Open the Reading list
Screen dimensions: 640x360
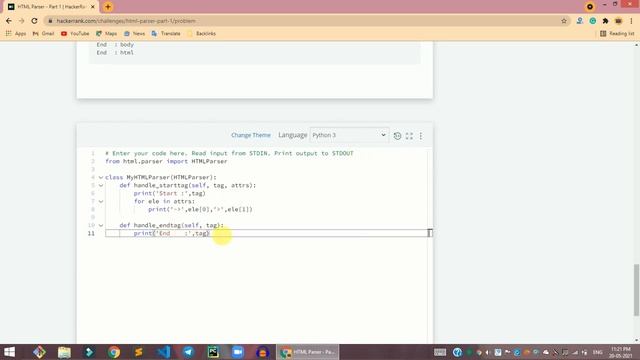(x=617, y=33)
